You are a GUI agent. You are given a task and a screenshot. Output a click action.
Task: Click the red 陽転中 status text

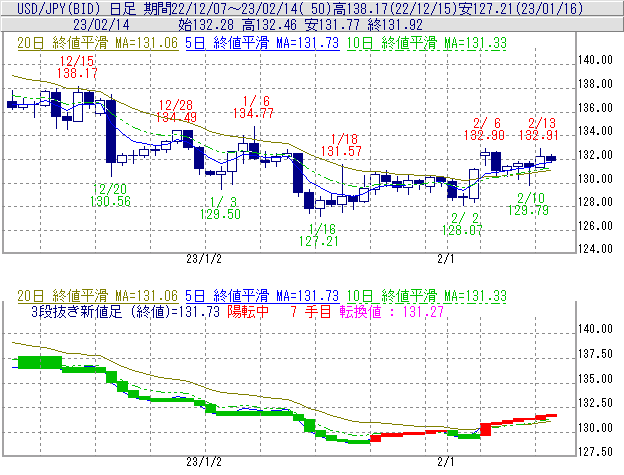pos(248,311)
